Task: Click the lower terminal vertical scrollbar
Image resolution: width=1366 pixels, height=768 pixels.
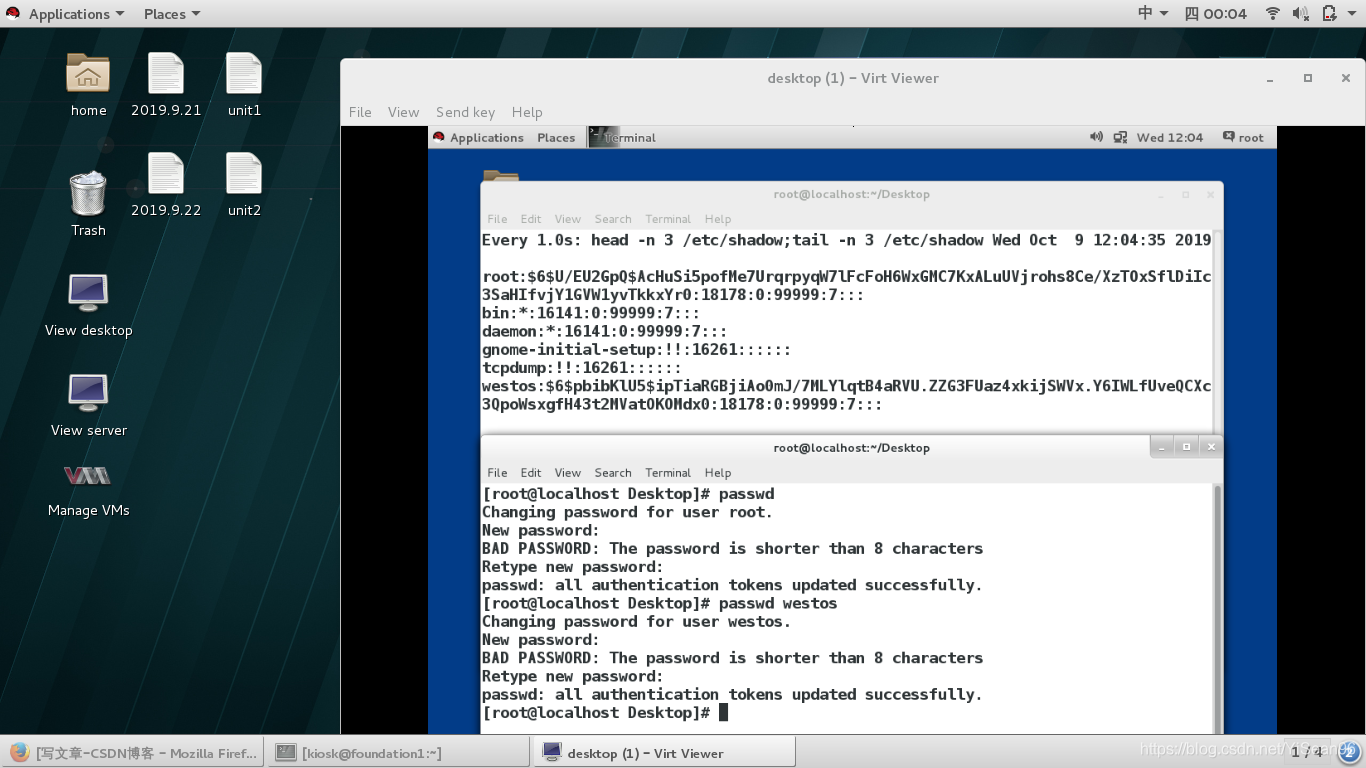Action: tap(1217, 609)
